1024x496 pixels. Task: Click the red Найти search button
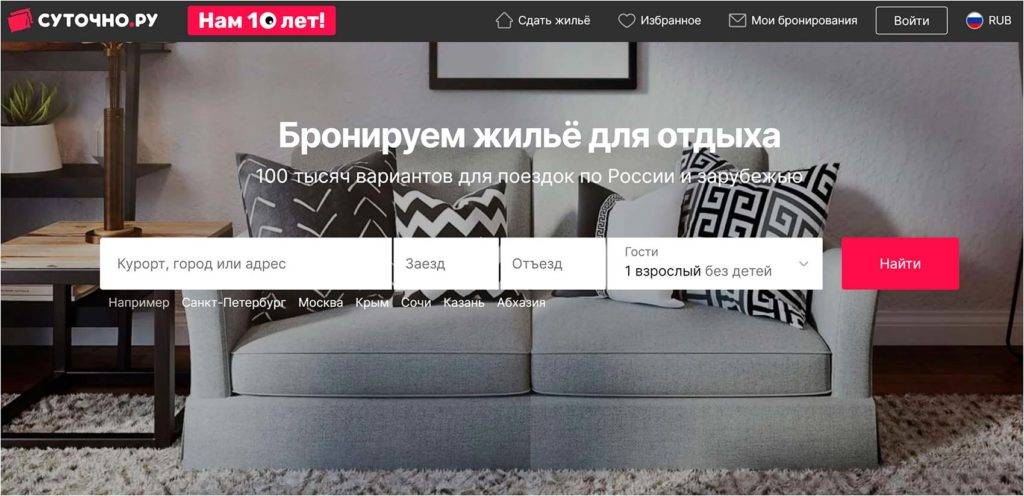coord(900,264)
